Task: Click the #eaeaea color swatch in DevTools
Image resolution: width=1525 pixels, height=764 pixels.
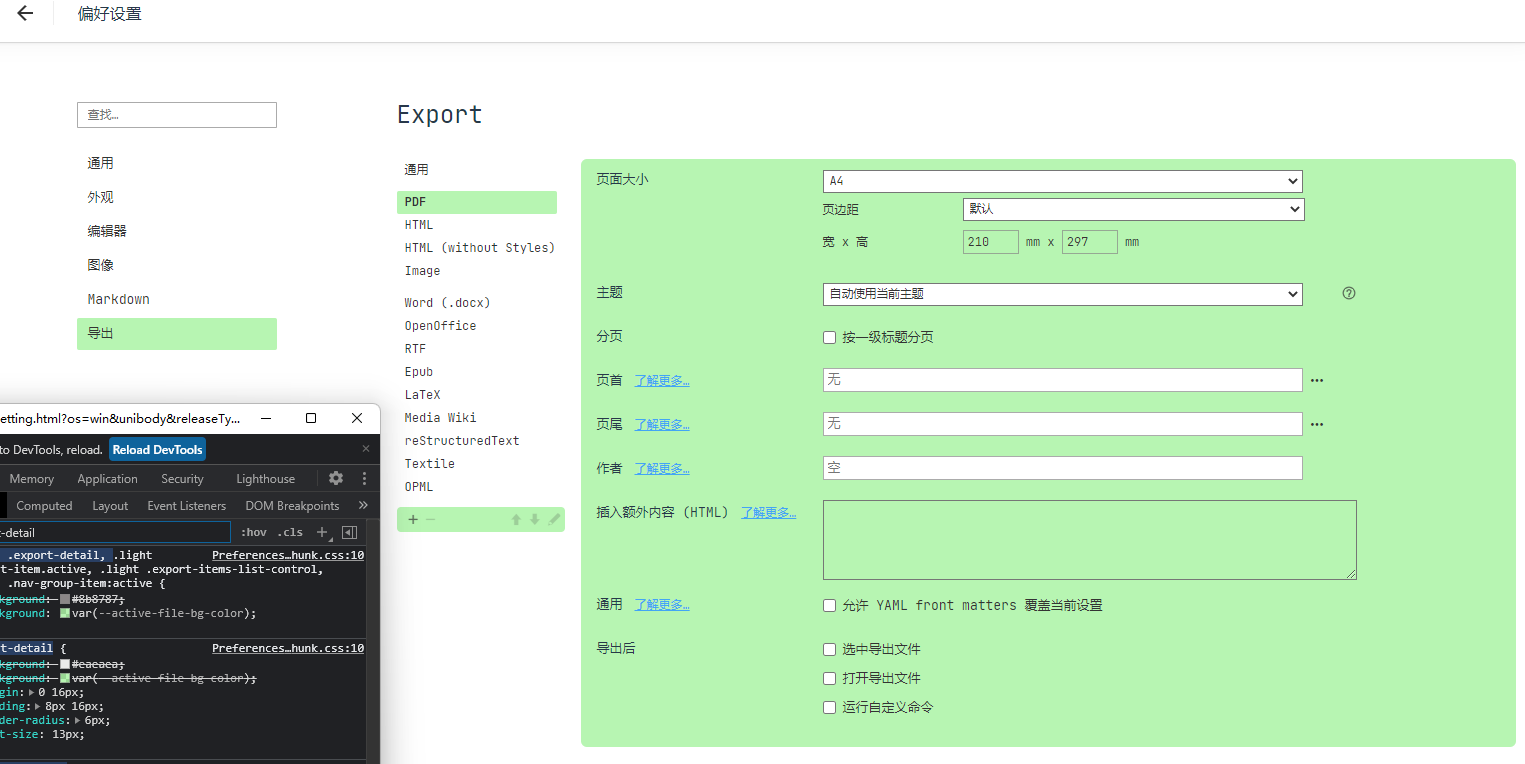Action: [65, 664]
